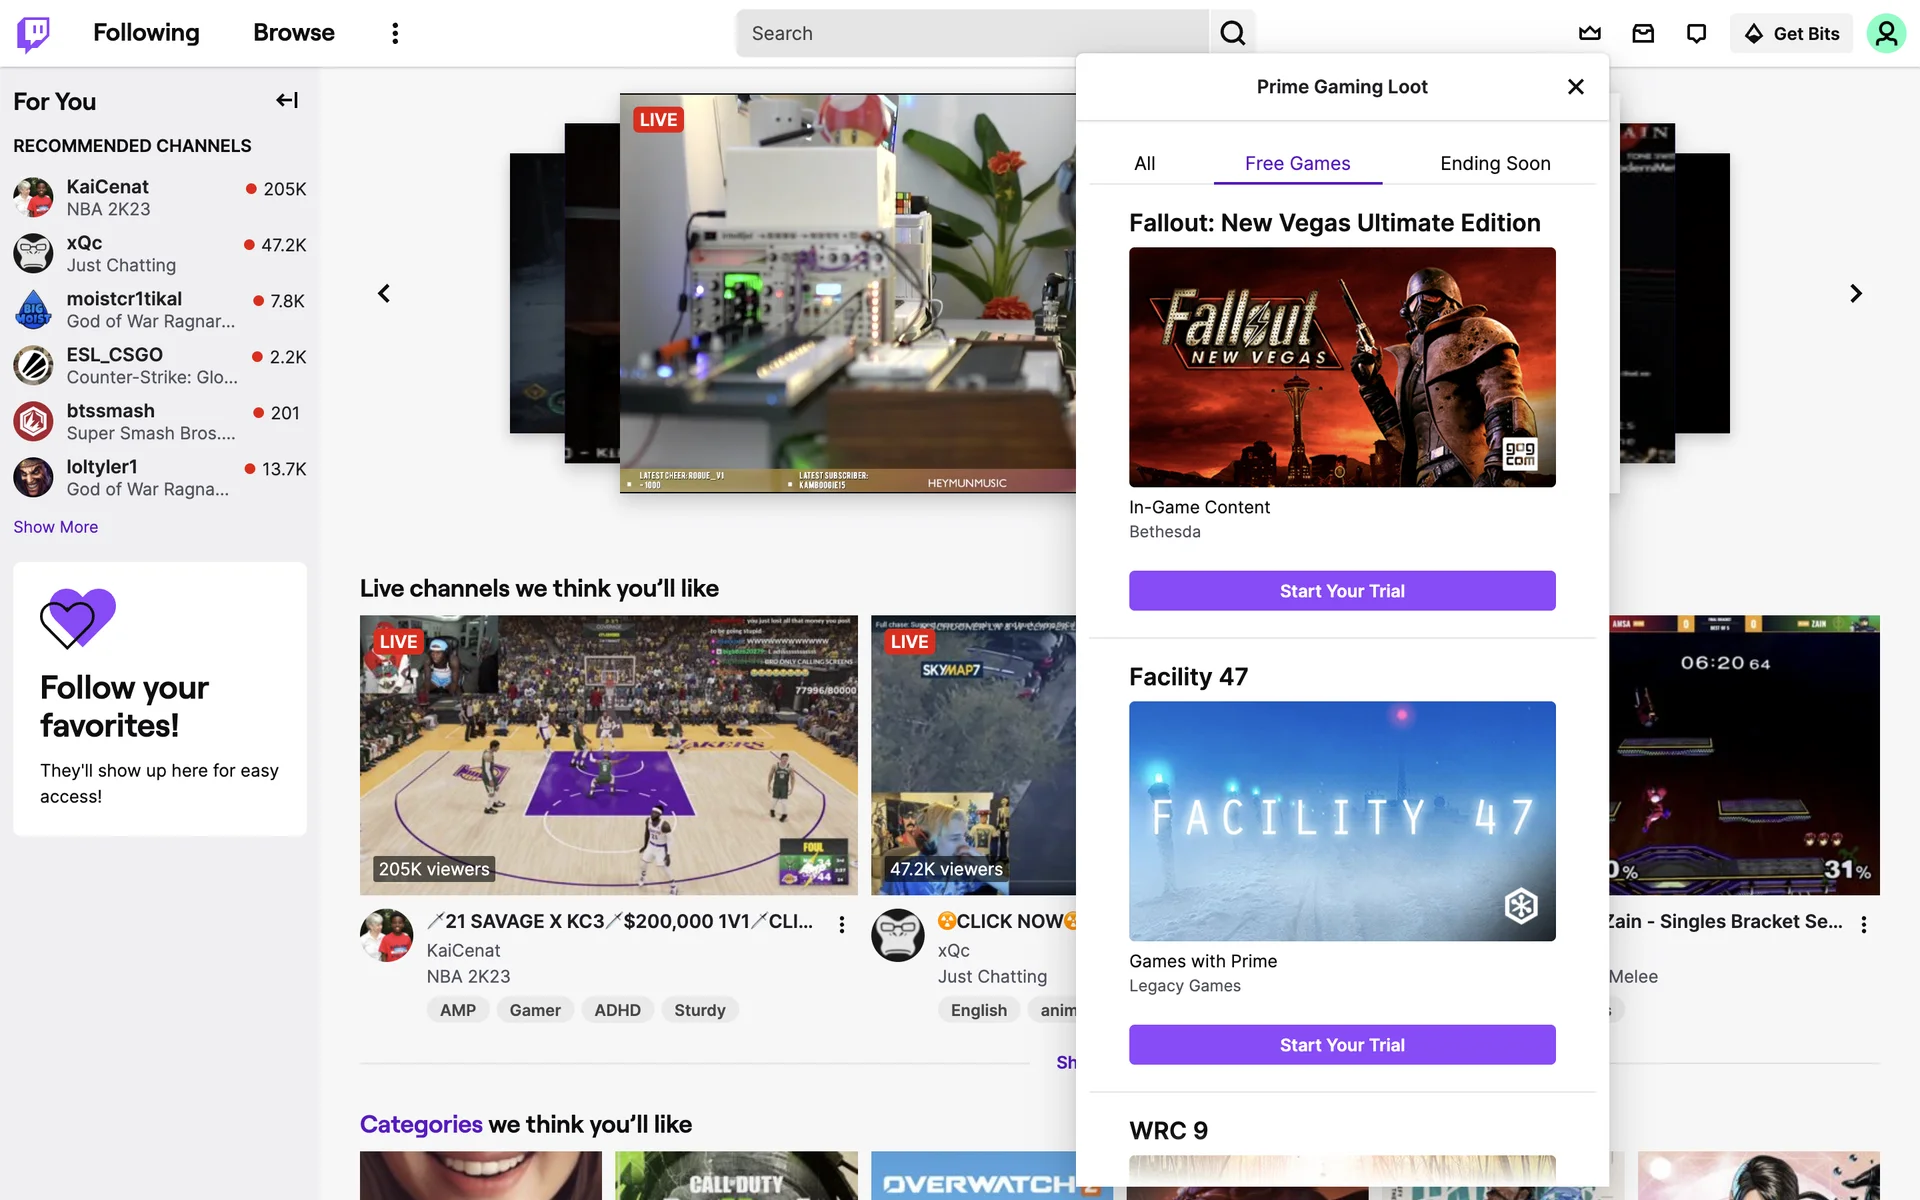Open the Facility 47 game thumbnail
Viewport: 1920px width, 1200px height.
coord(1342,820)
